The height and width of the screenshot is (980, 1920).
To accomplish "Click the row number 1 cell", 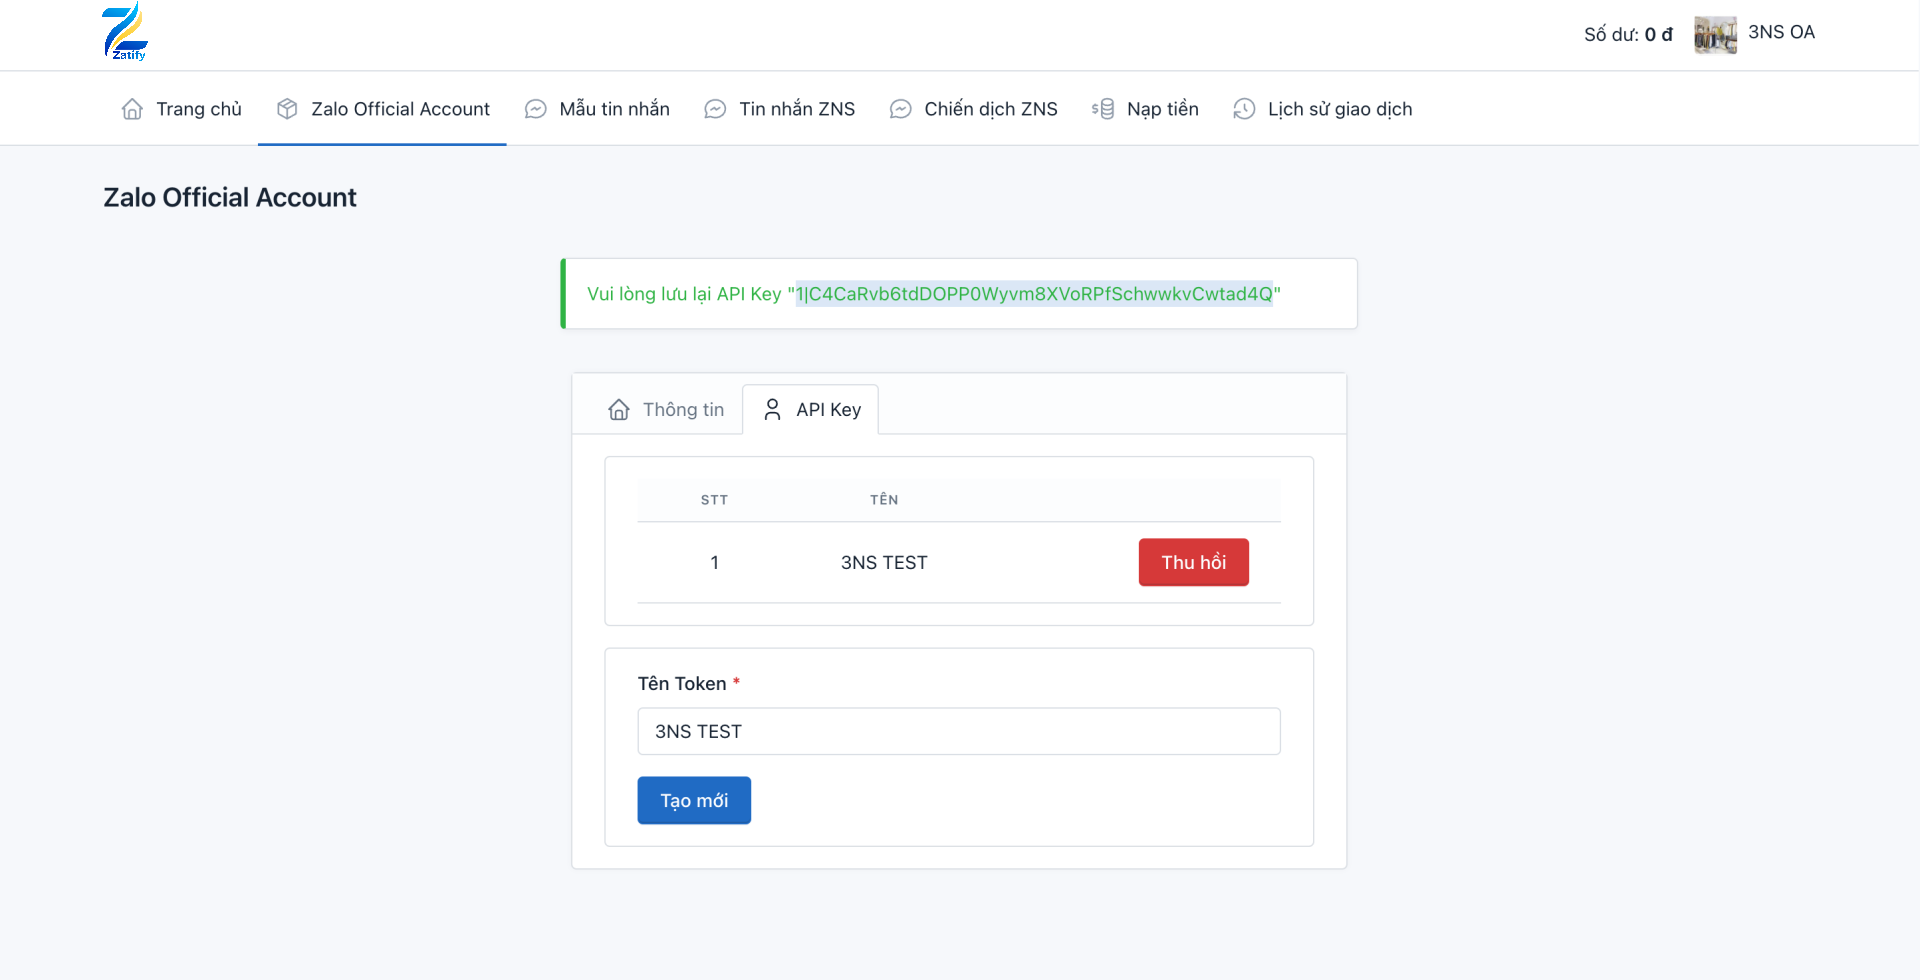I will [715, 563].
